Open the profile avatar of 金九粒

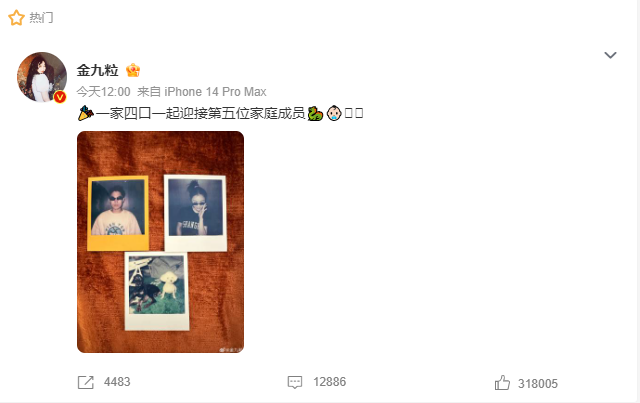pos(42,77)
